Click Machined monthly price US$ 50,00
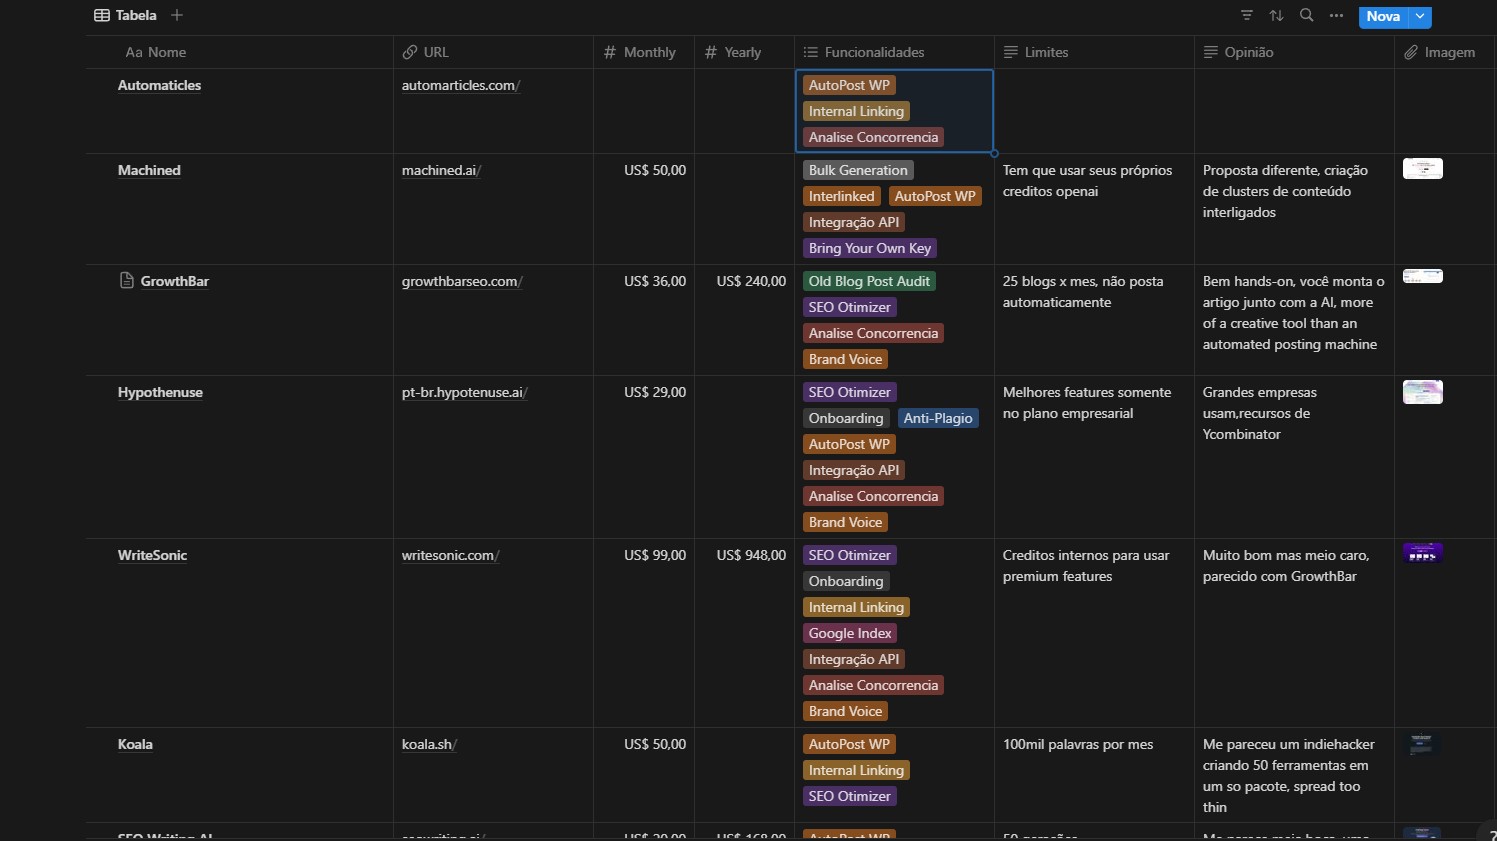 pos(655,171)
